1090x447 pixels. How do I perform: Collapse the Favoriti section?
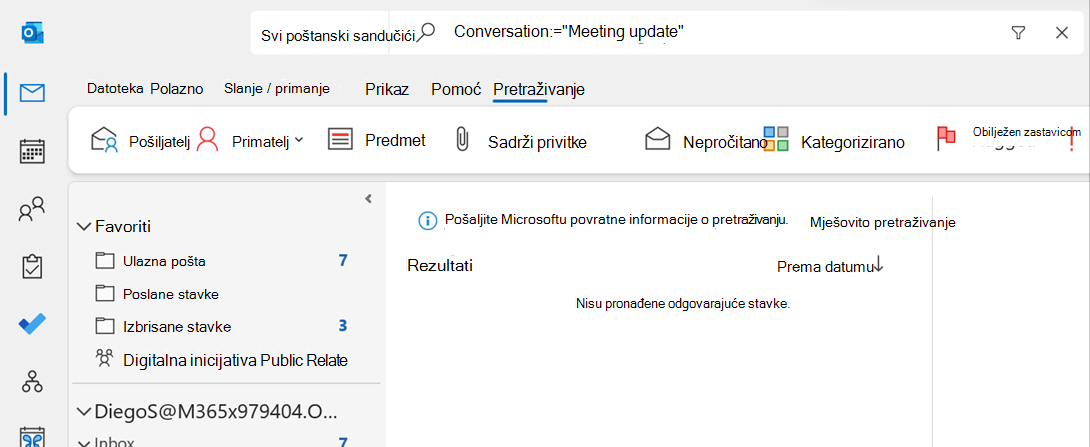(x=84, y=227)
